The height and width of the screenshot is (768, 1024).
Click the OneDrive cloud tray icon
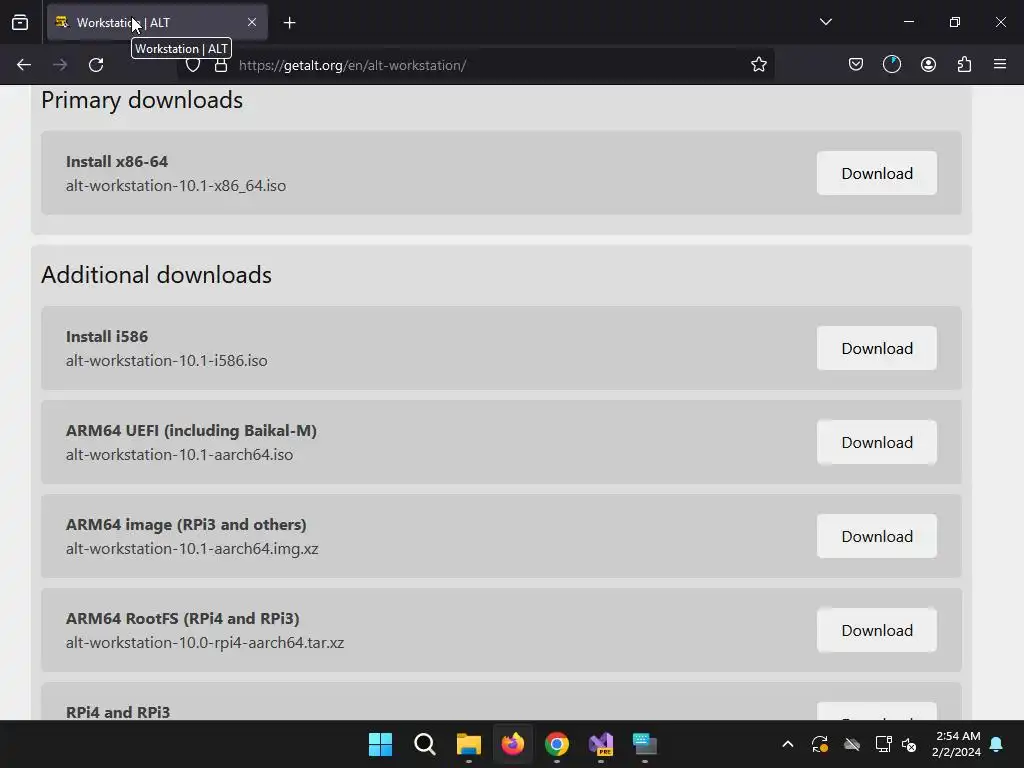(x=852, y=744)
